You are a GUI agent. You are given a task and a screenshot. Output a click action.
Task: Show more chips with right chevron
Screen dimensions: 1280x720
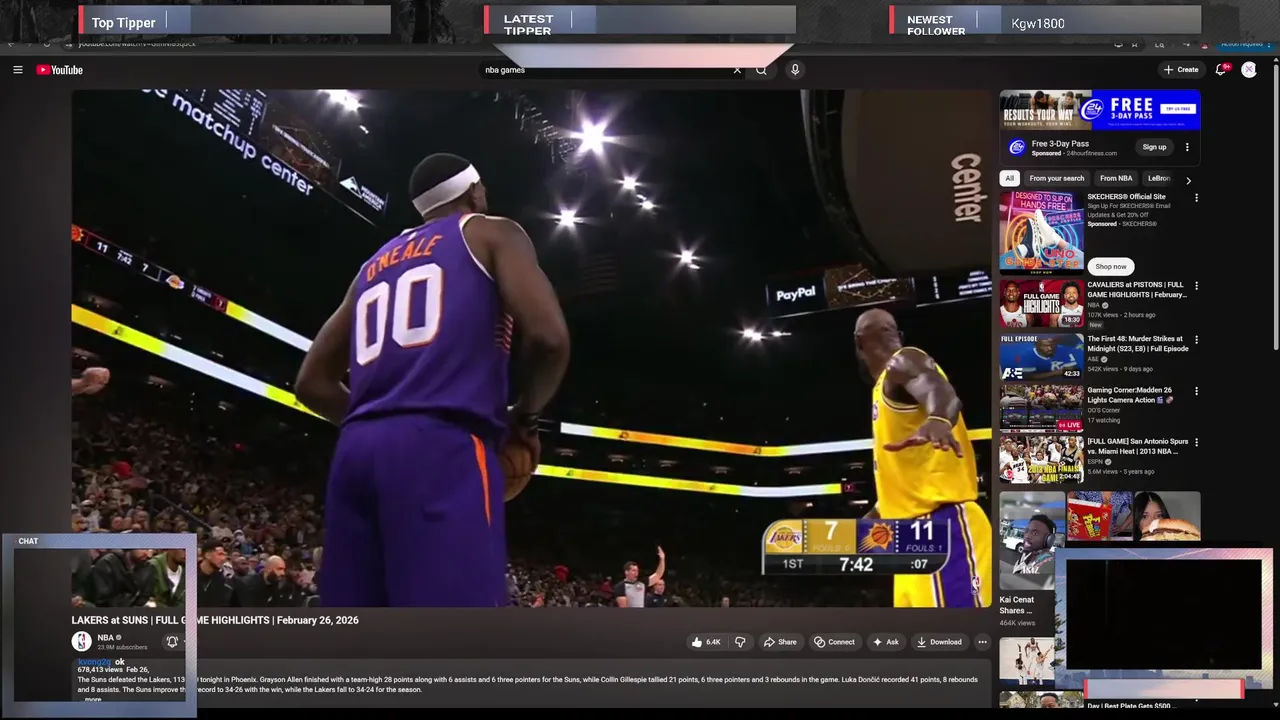tap(1188, 180)
